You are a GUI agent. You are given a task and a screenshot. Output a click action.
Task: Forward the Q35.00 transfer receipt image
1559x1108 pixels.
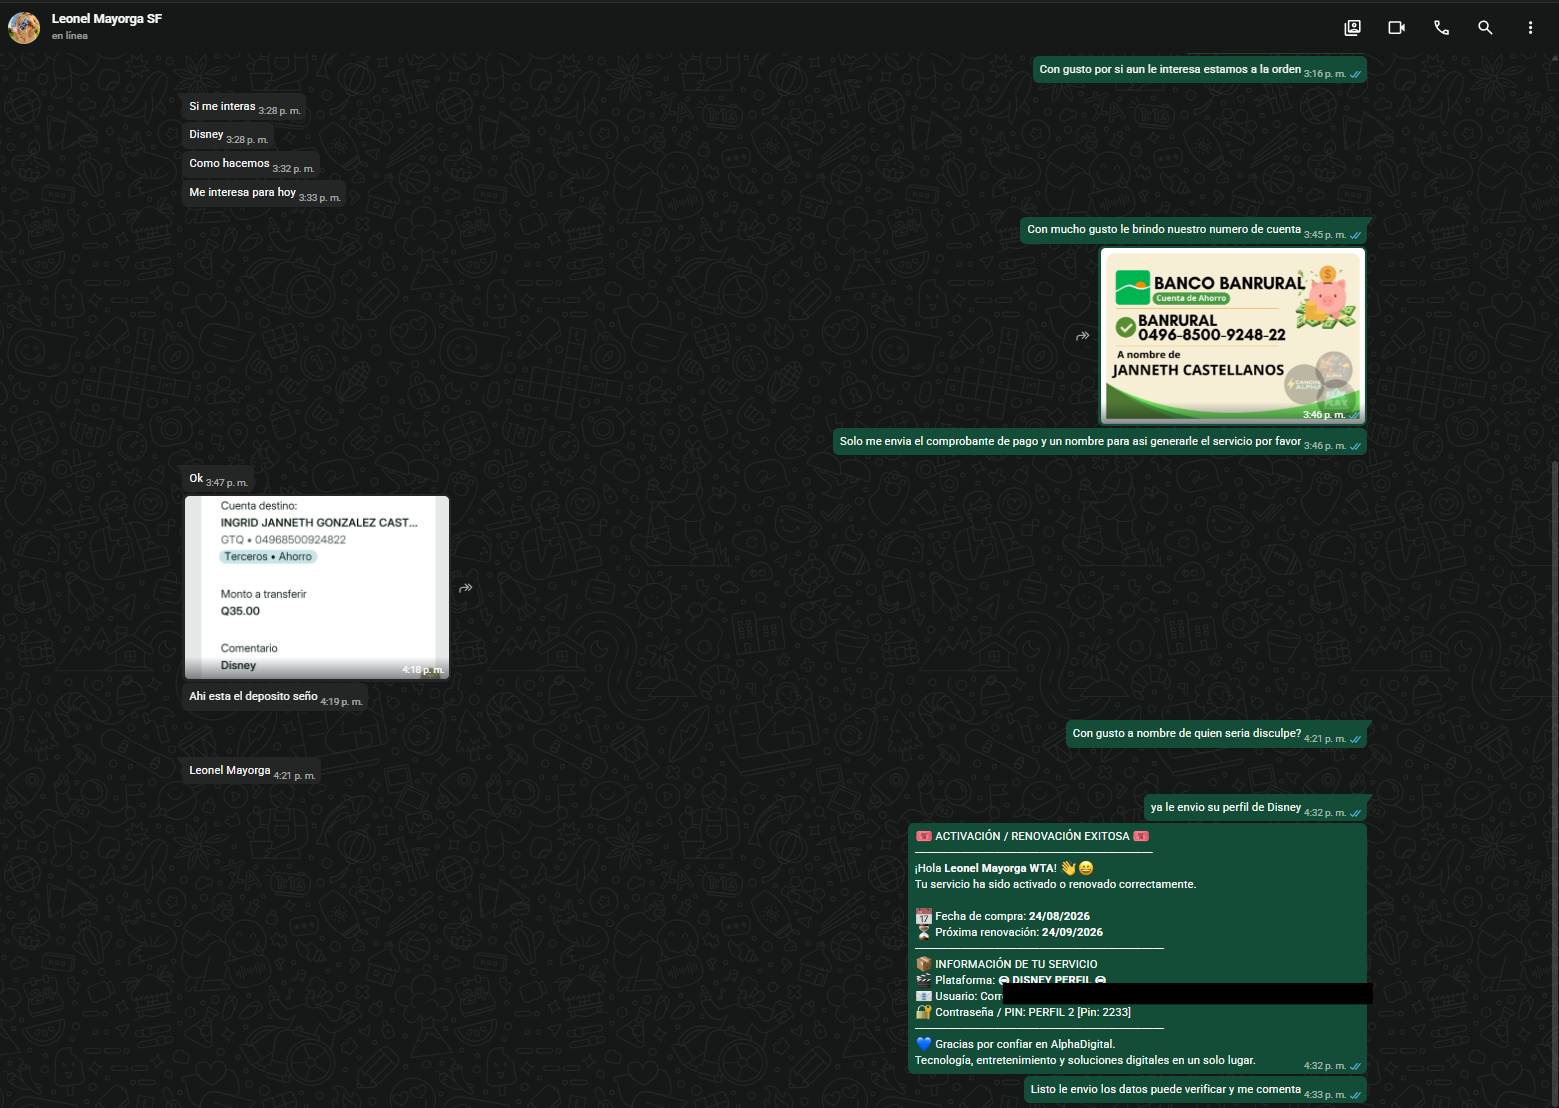pyautogui.click(x=466, y=588)
